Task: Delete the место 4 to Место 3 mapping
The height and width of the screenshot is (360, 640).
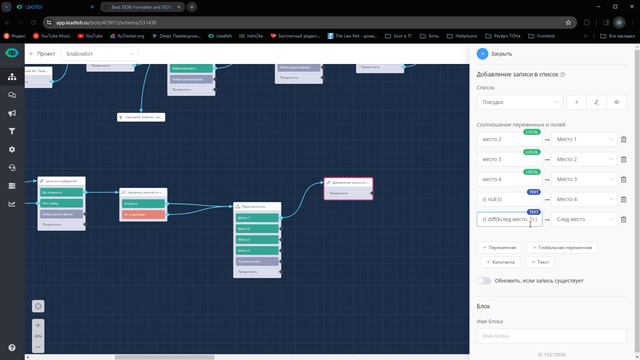Action: tap(623, 180)
